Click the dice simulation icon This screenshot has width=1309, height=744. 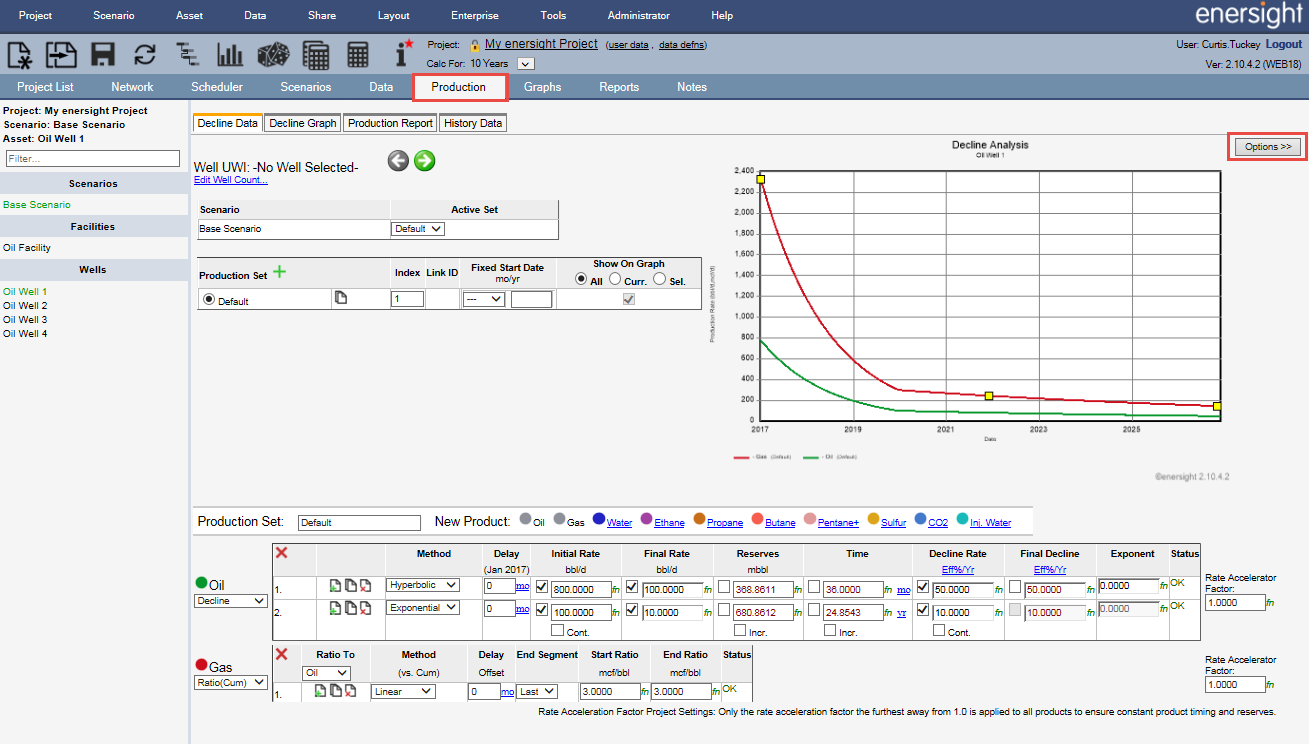coord(273,54)
